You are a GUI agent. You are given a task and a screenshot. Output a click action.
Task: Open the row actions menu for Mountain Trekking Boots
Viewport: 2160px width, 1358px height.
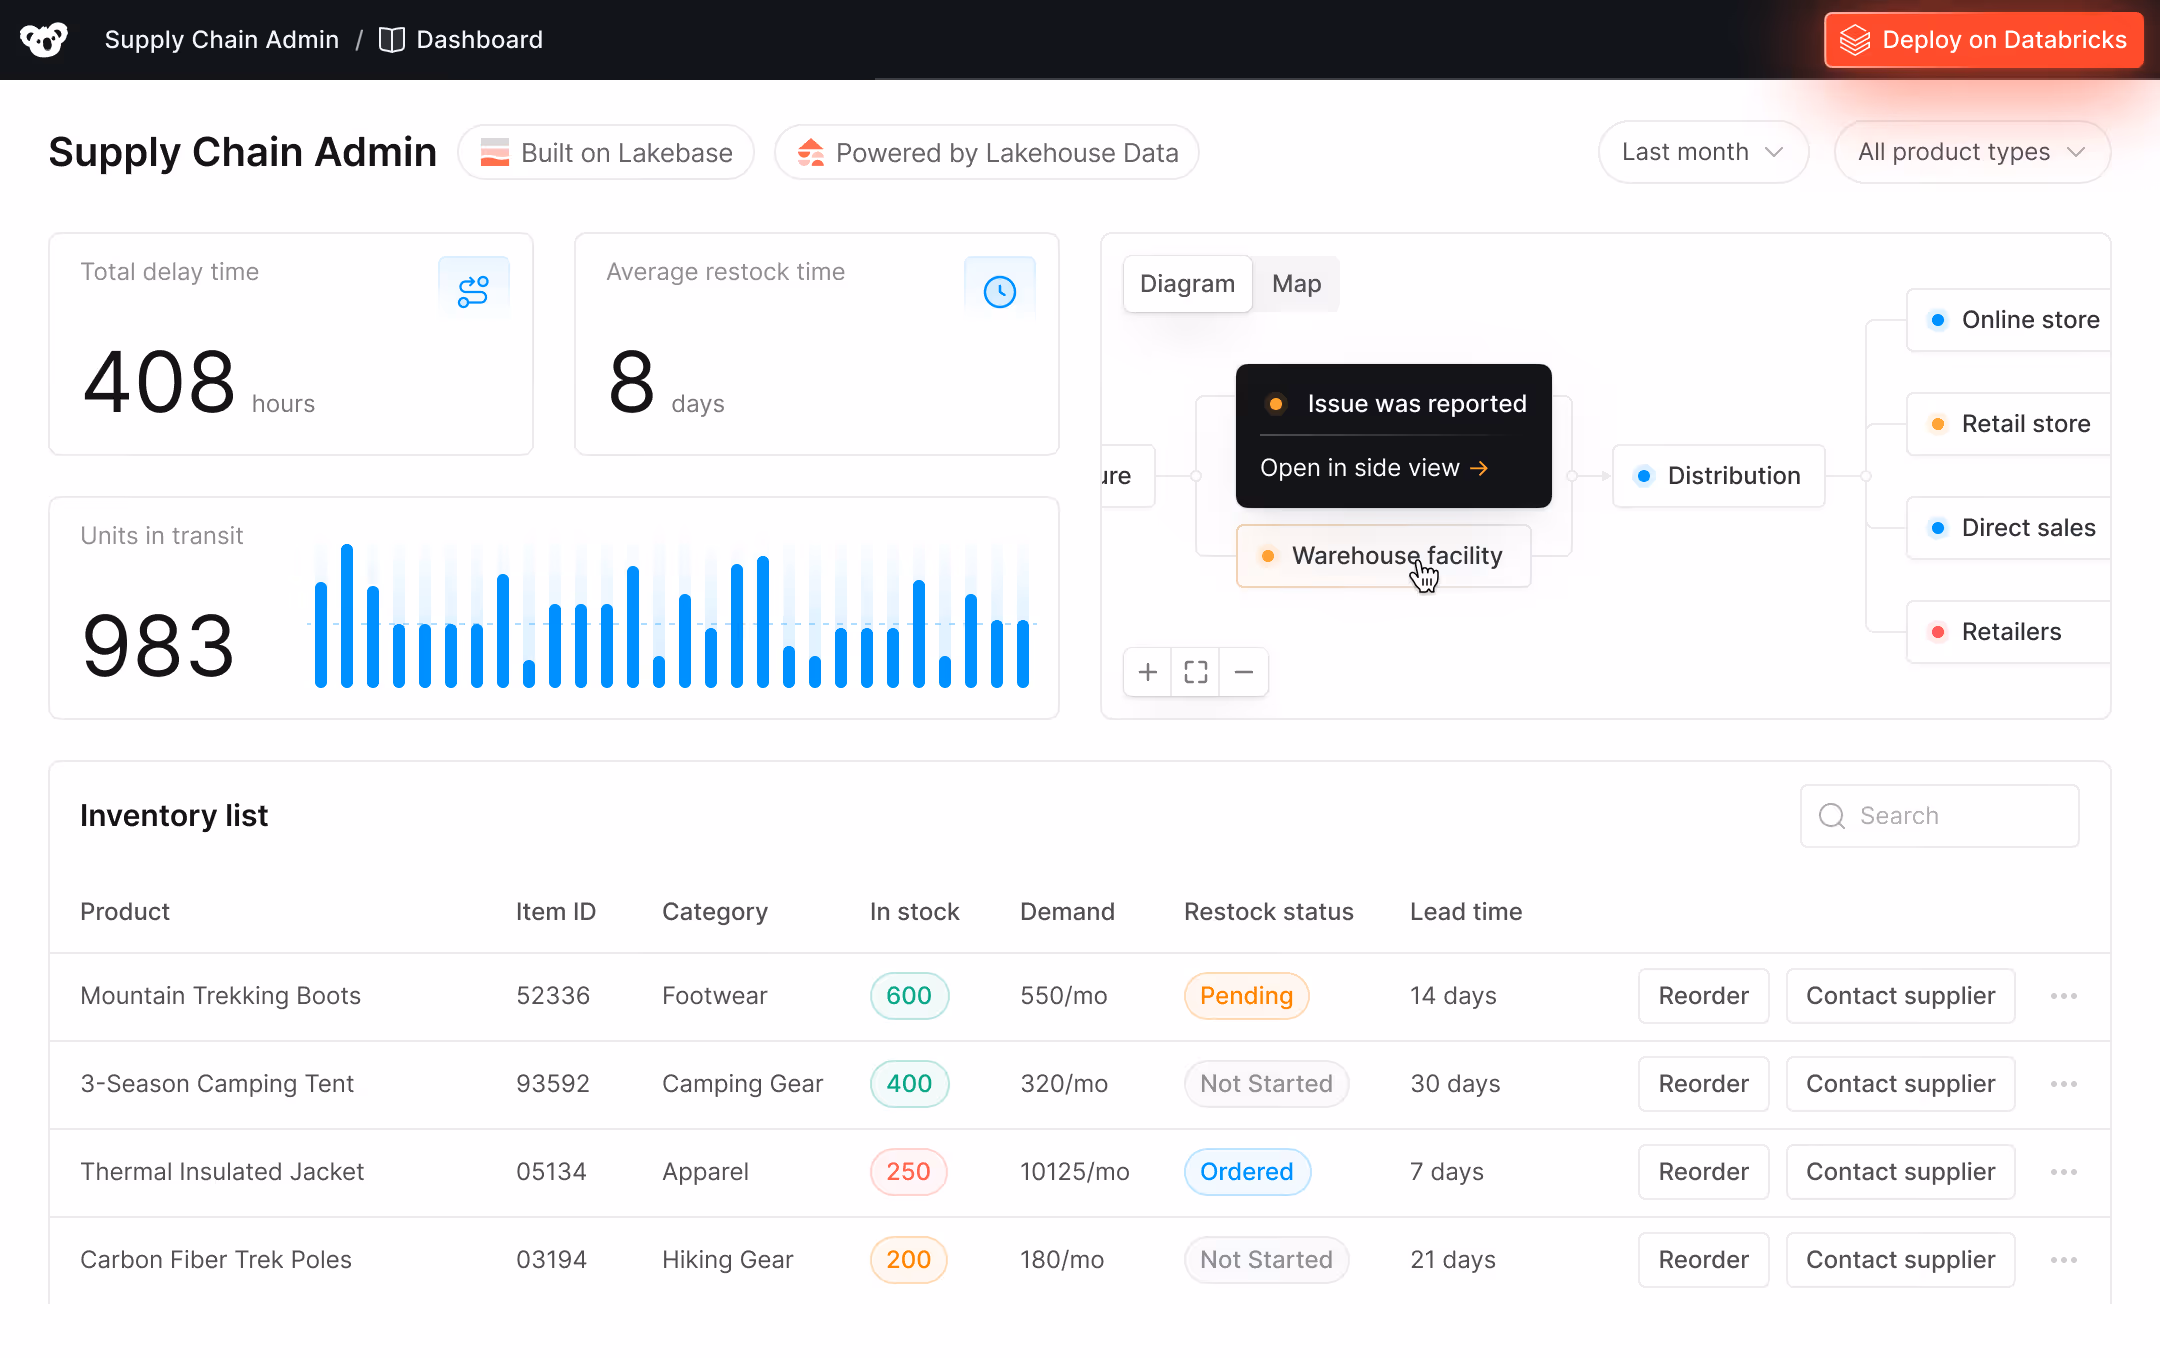tap(2065, 996)
